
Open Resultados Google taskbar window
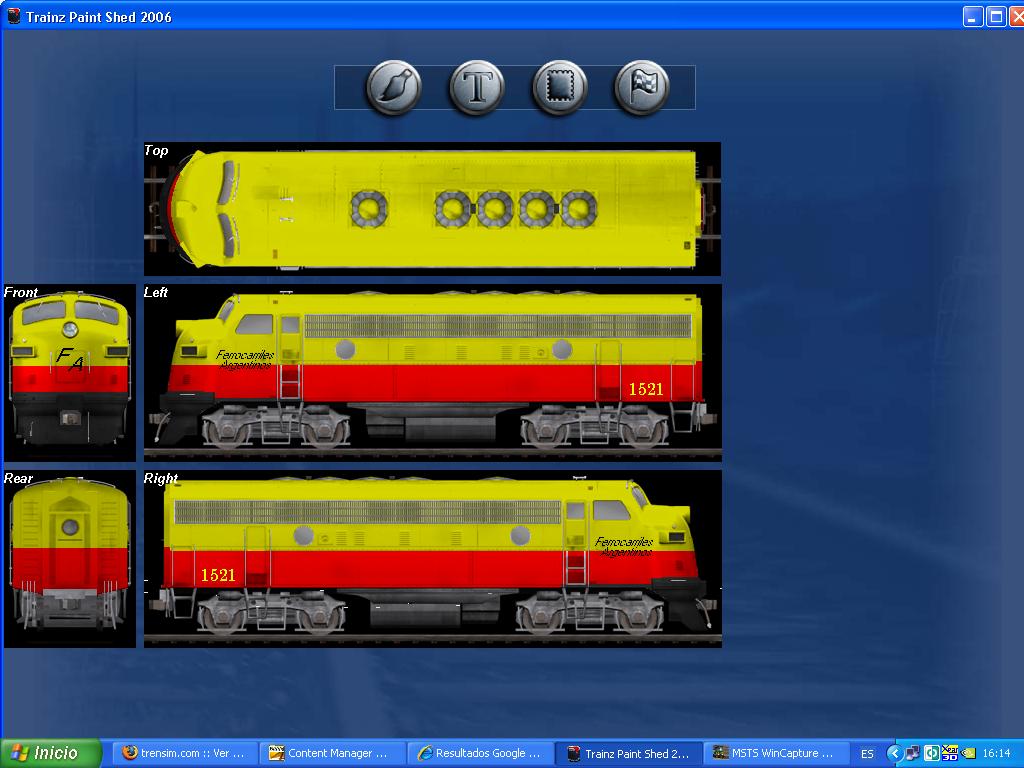pos(480,753)
